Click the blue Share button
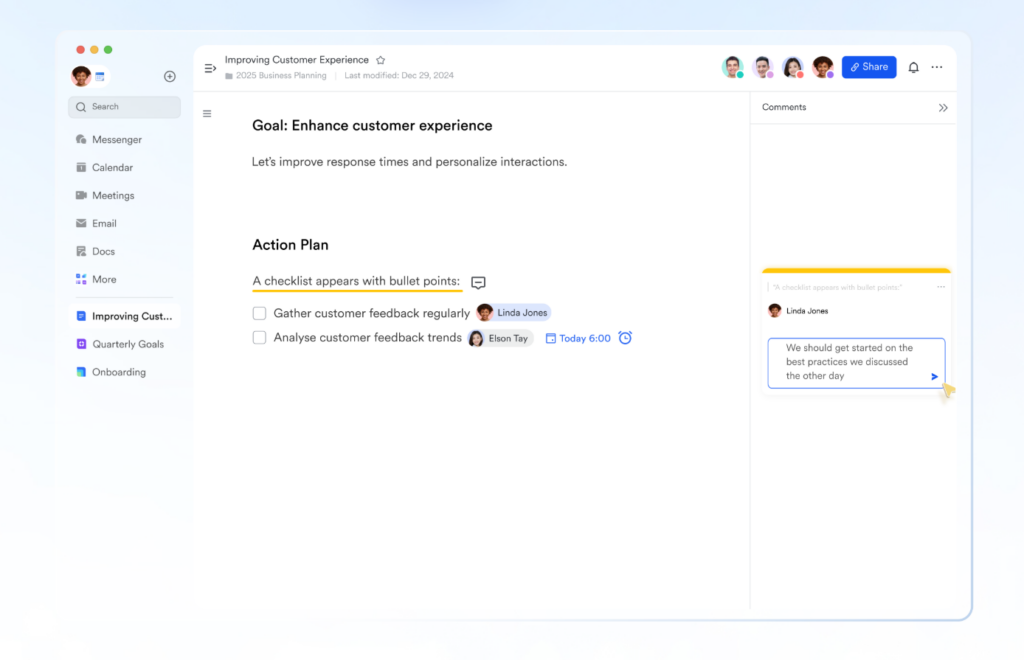The width and height of the screenshot is (1024, 660). click(867, 67)
